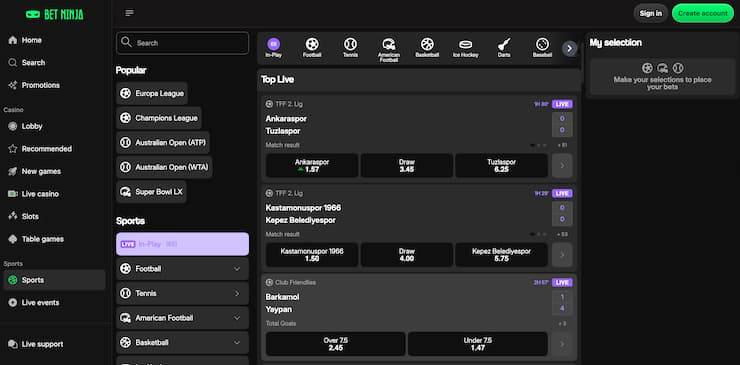Select Football icon in sports carousel
Viewport: 740px width, 365px height.
312,48
